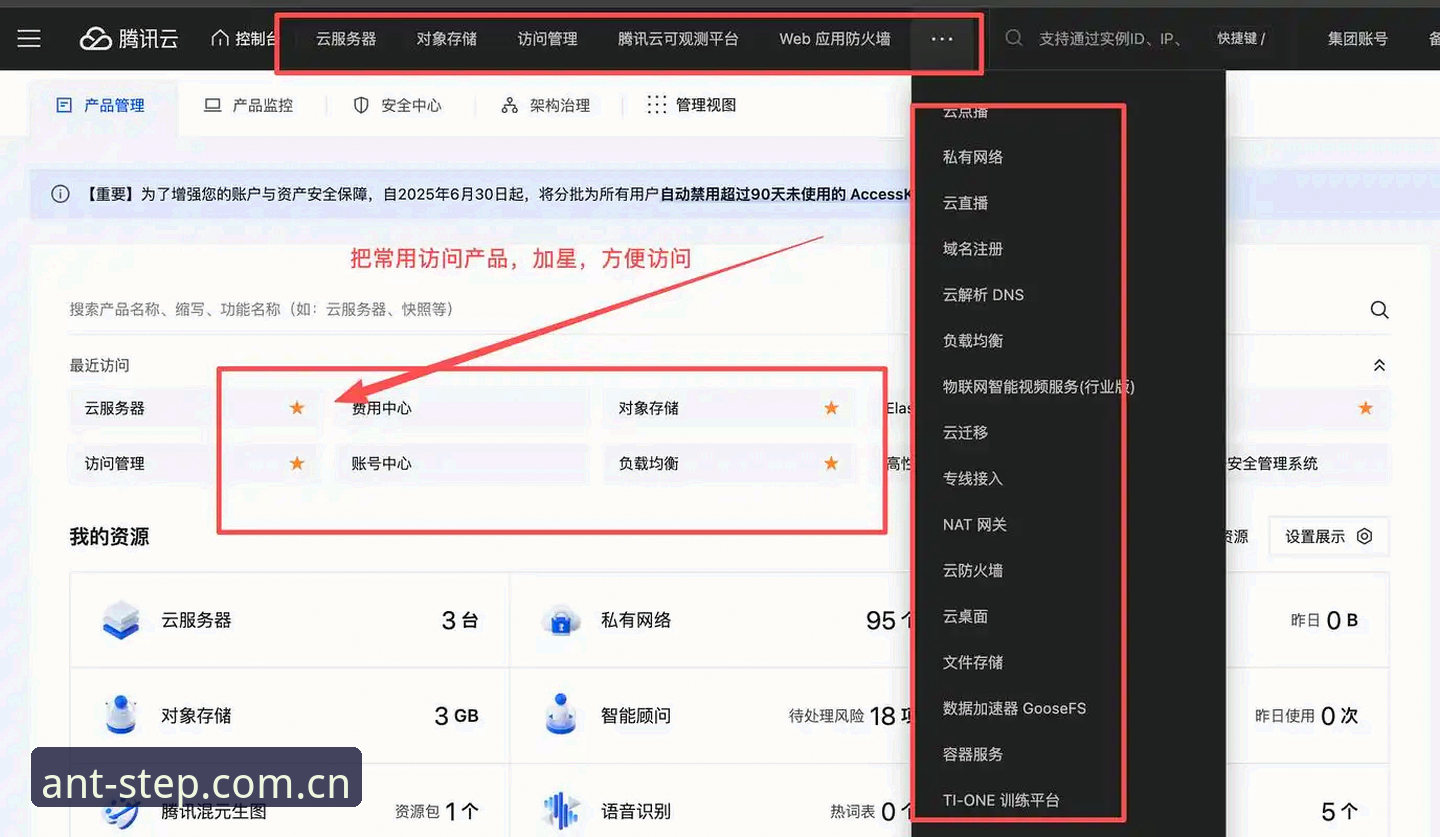The image size is (1440, 837).
Task: Unstar 负载均衡 in recent visits
Action: [831, 463]
